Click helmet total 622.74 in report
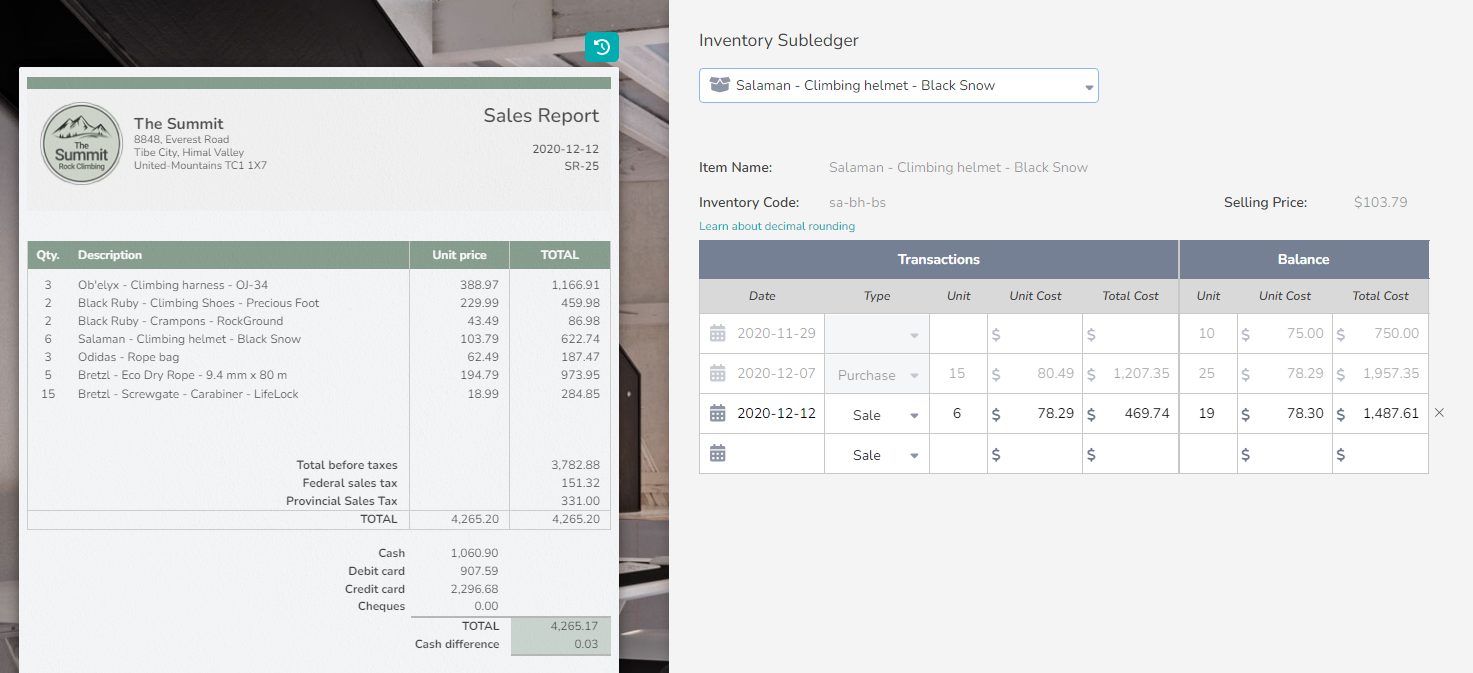 [x=580, y=339]
